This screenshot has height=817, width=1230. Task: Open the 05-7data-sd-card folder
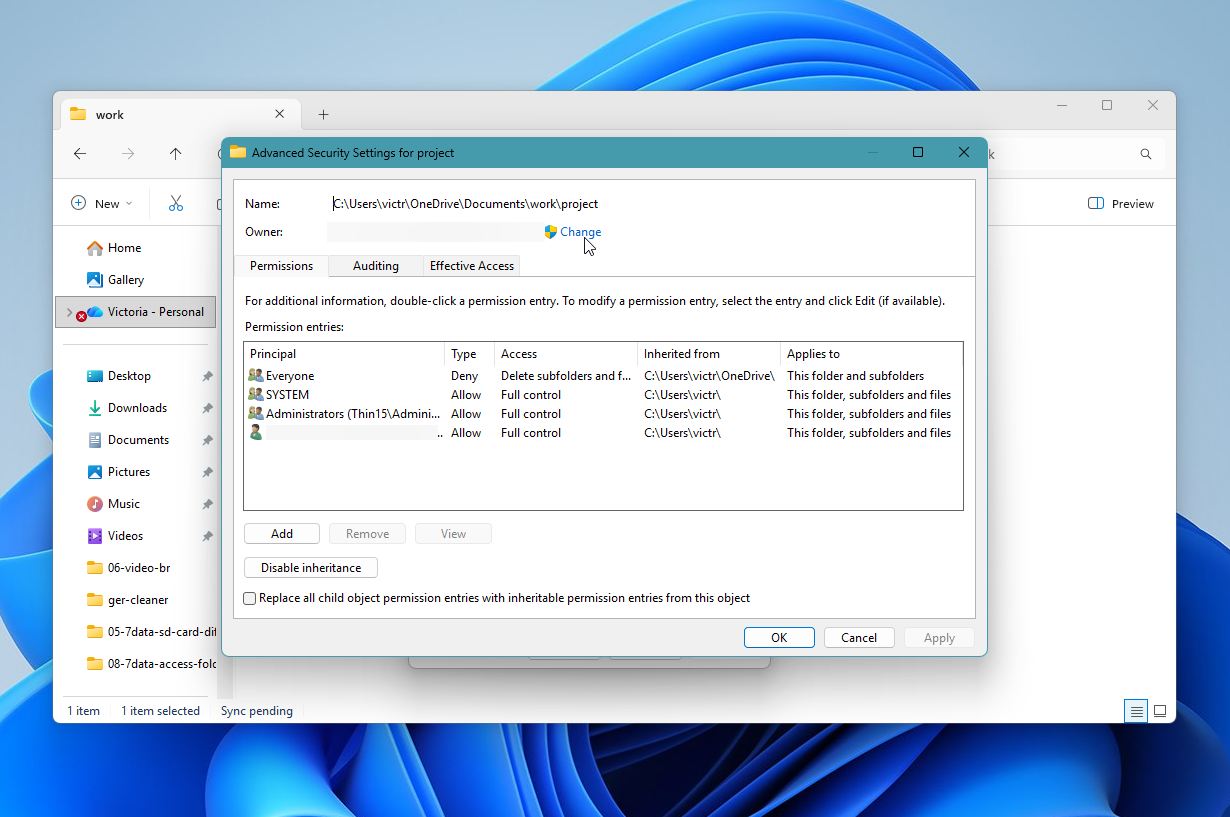(151, 632)
